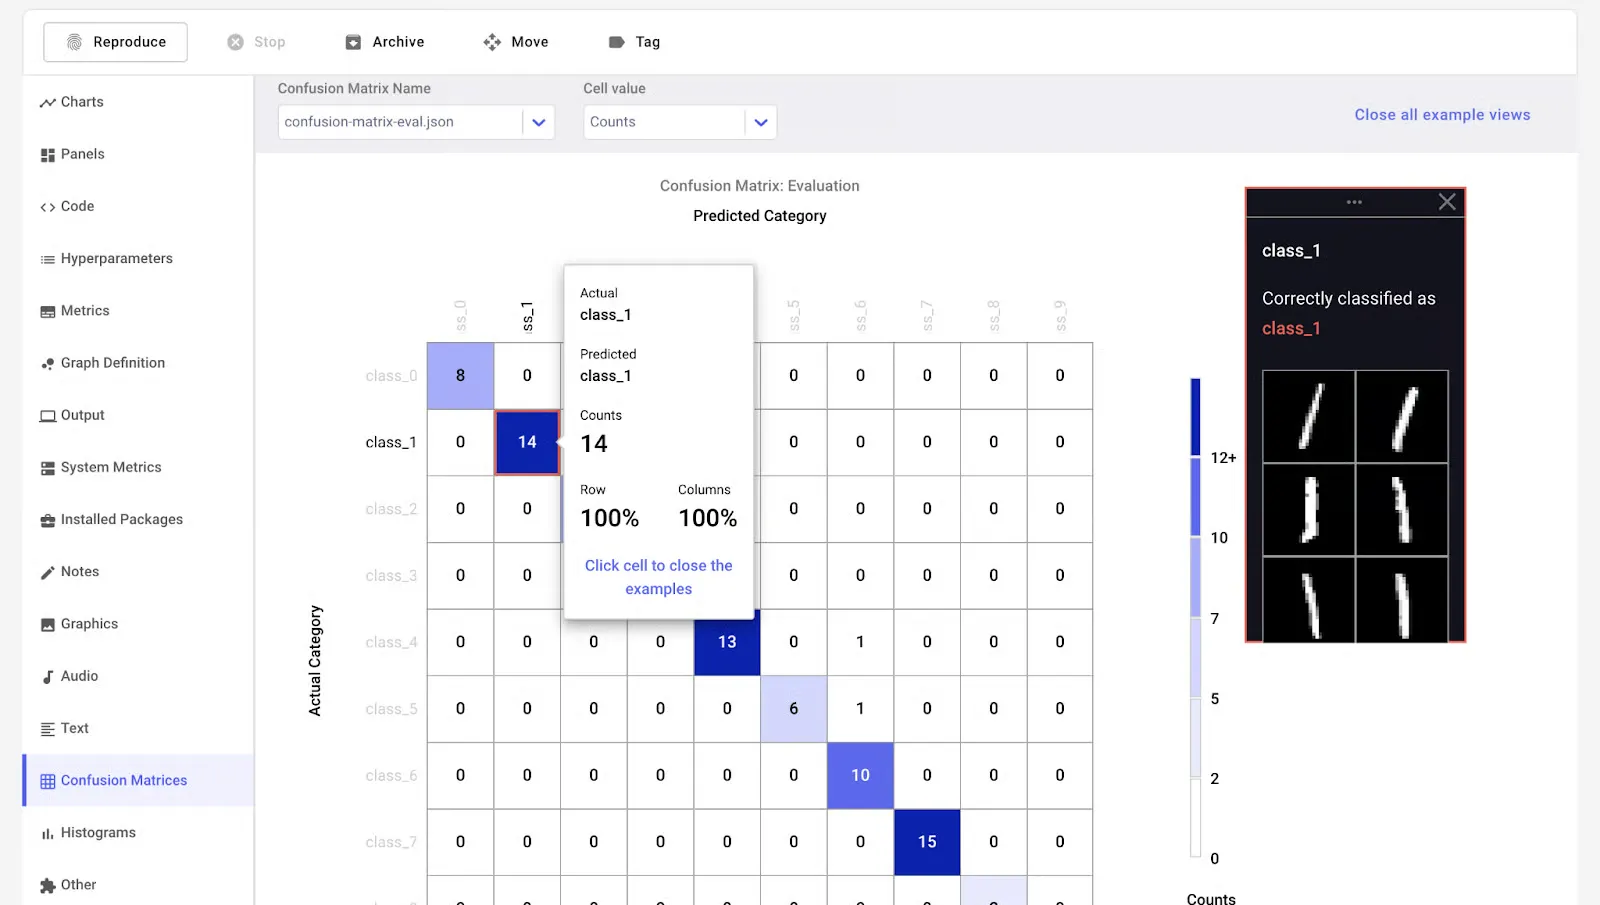Click the middle-left digit example thumbnail
This screenshot has width=1600, height=905.
(x=1309, y=510)
